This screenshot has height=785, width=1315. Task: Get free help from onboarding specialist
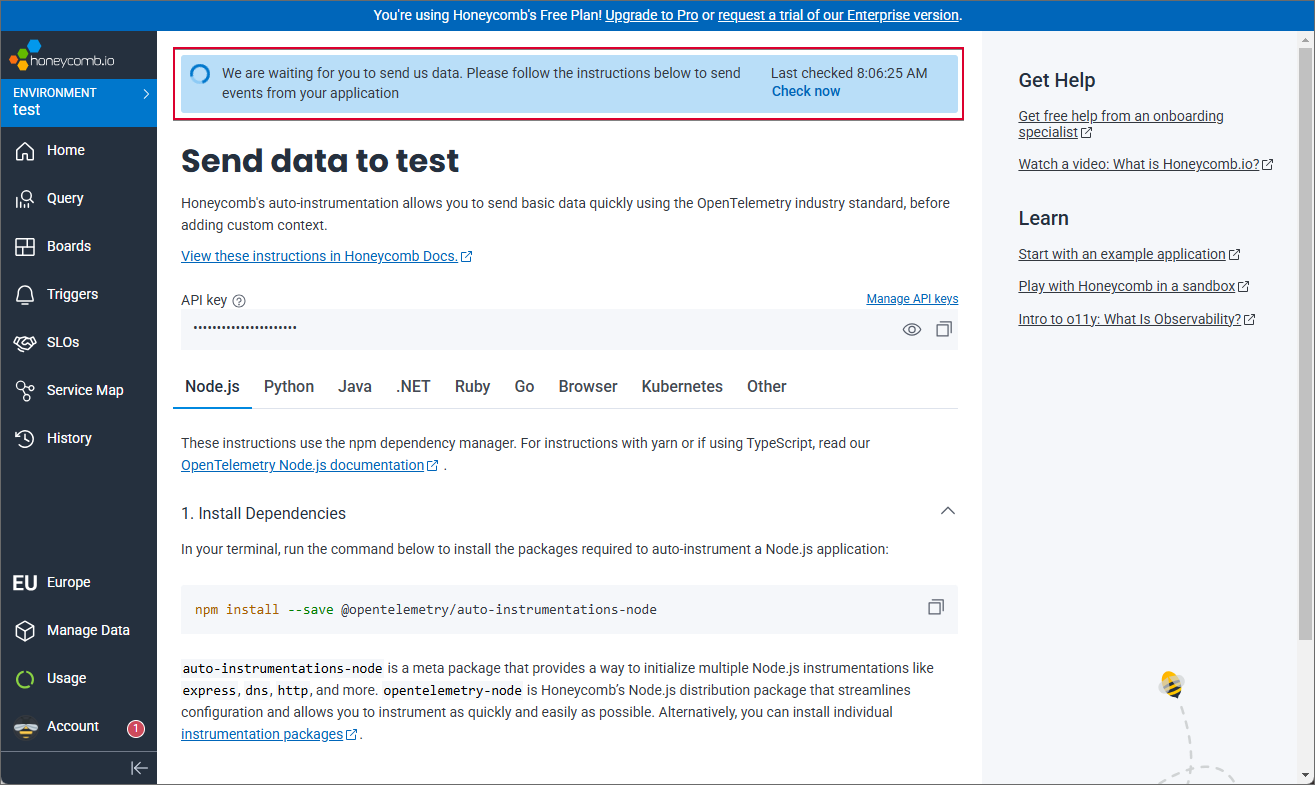click(1121, 124)
